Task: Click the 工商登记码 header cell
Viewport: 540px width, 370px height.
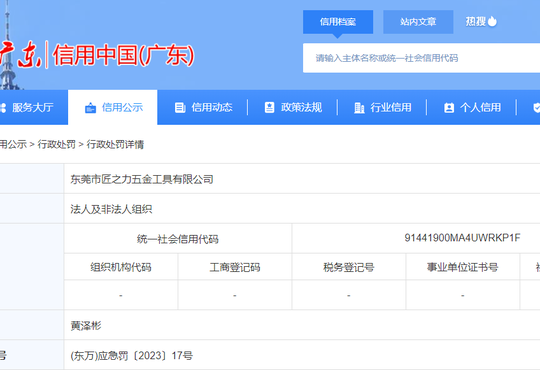Action: point(235,267)
